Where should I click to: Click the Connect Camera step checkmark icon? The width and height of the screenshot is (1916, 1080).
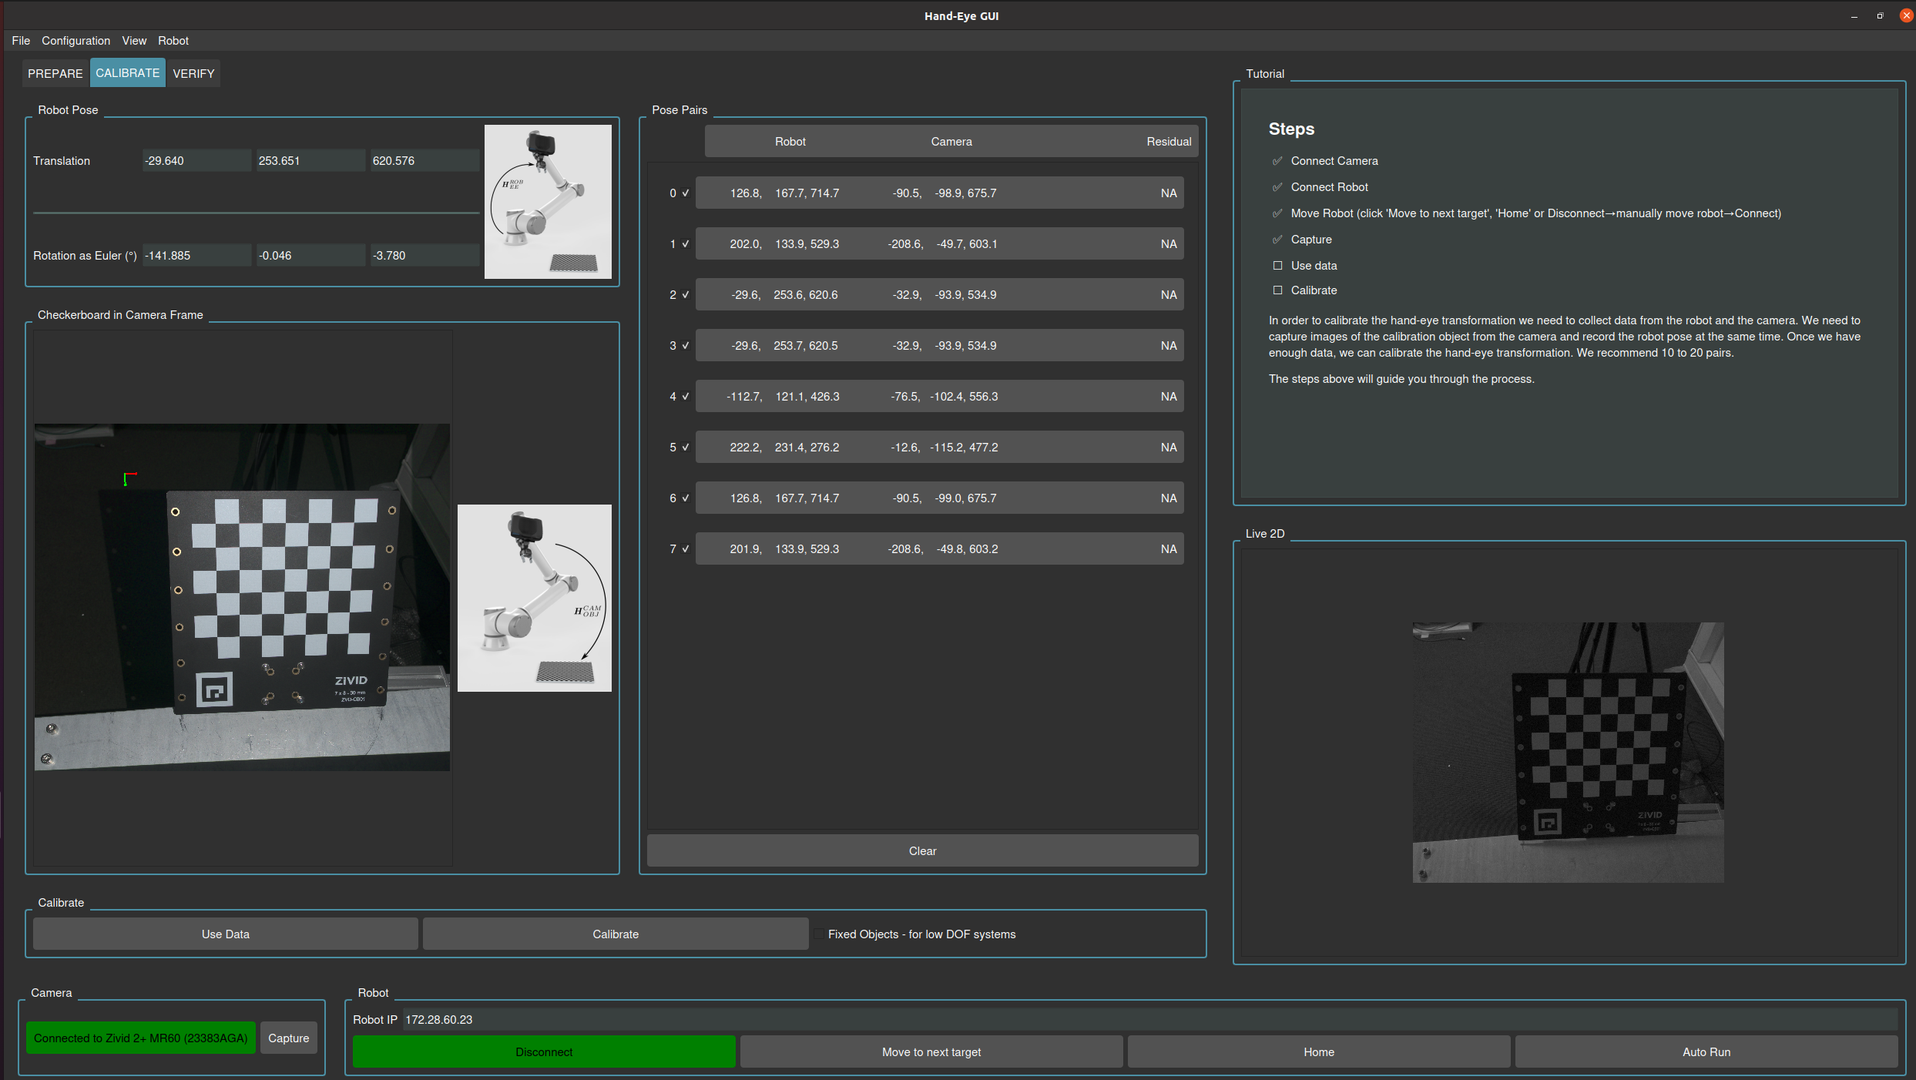pyautogui.click(x=1277, y=161)
